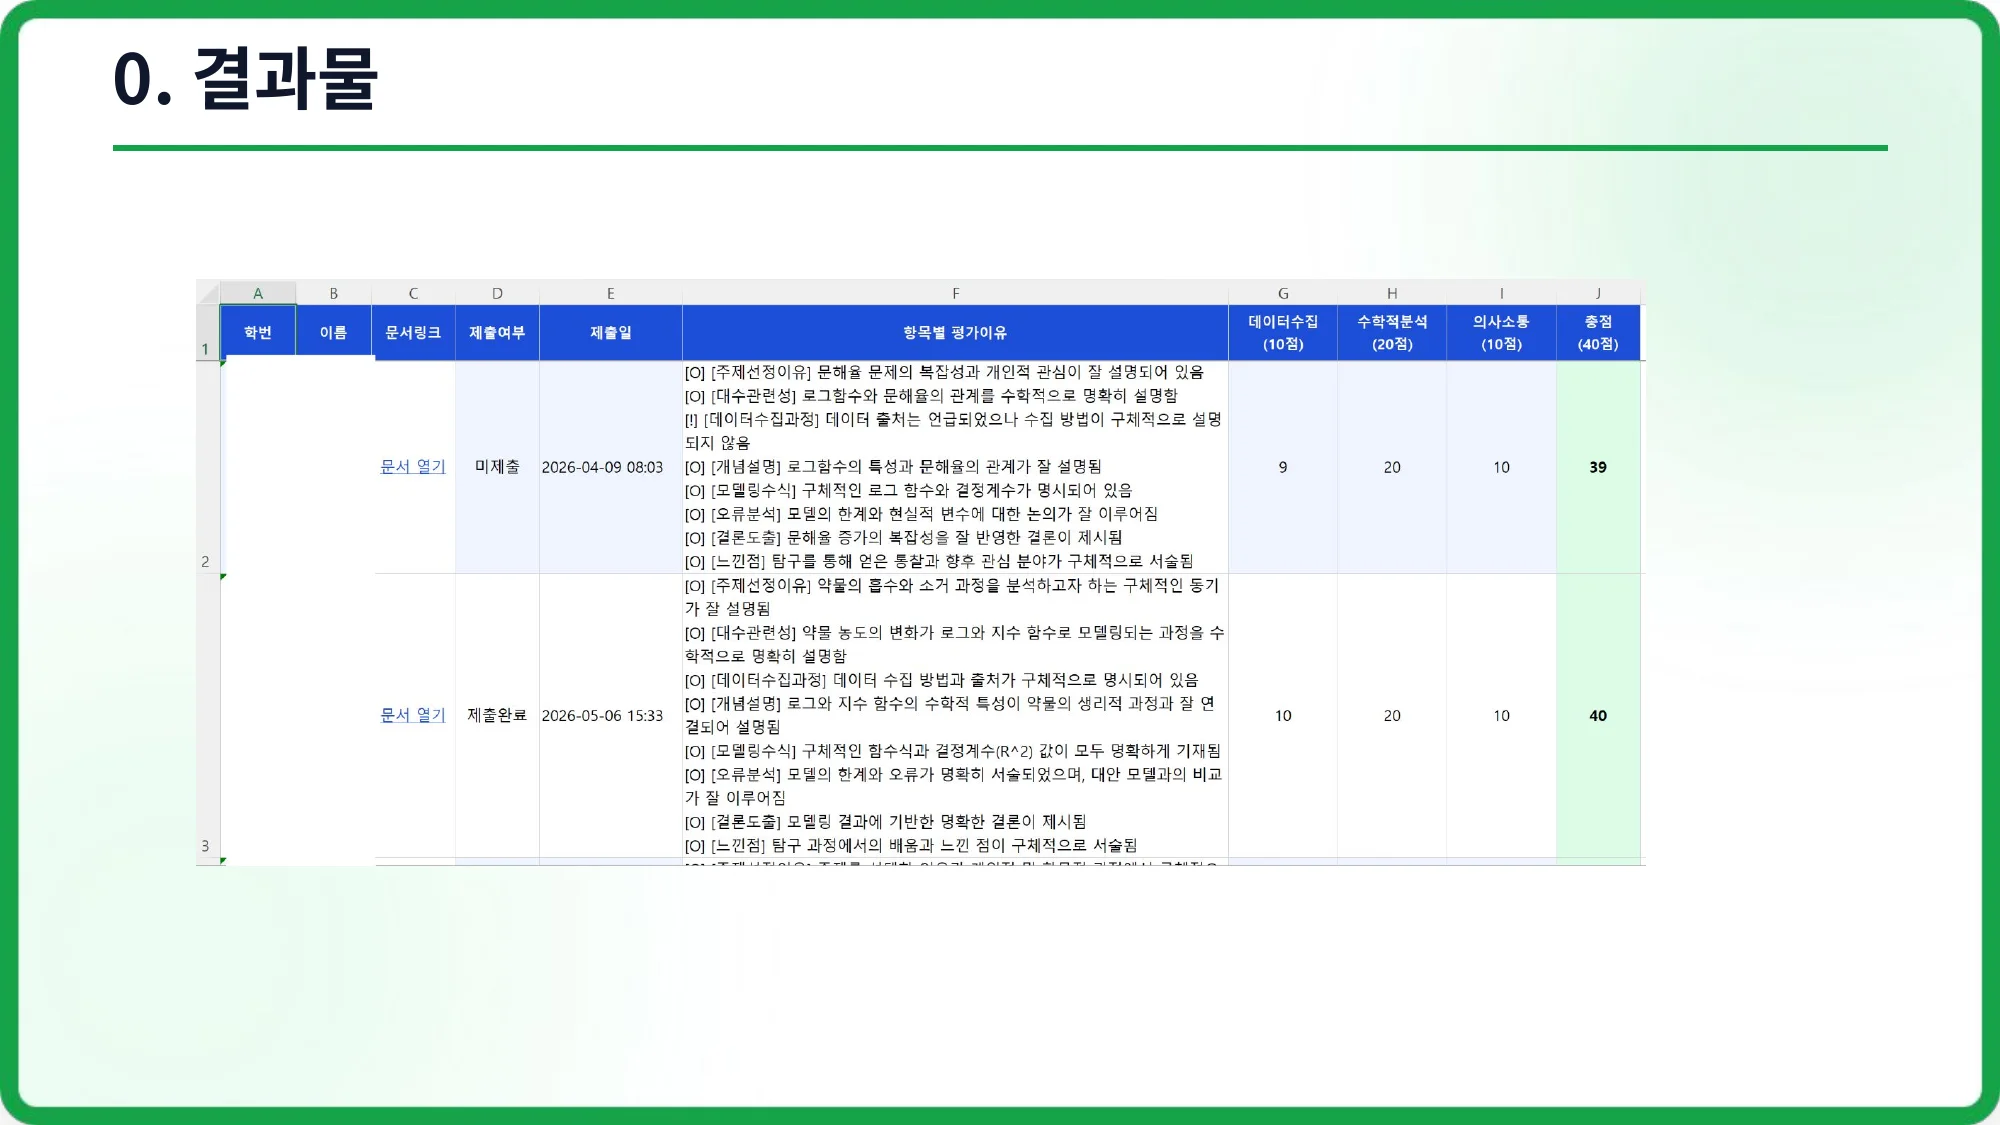Click the 이름 header cell
2000x1125 pixels.
[x=334, y=333]
